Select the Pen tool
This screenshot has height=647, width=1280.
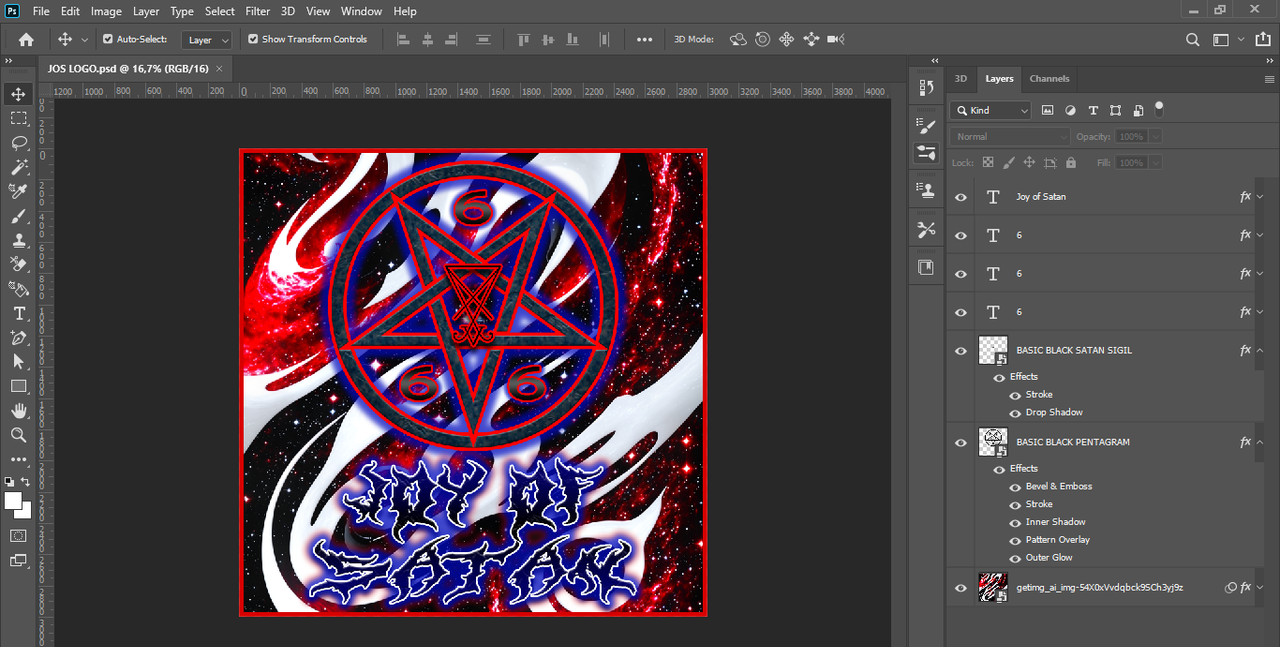pos(19,338)
